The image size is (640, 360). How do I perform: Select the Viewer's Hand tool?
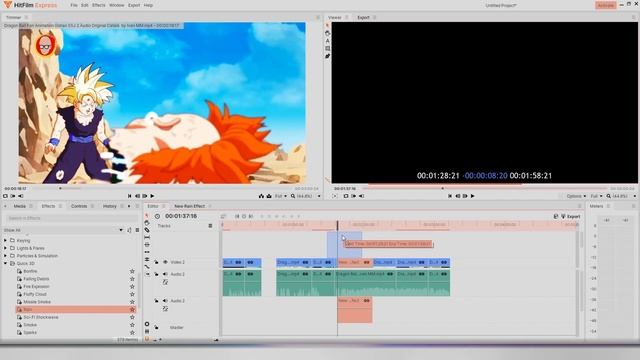click(x=327, y=33)
